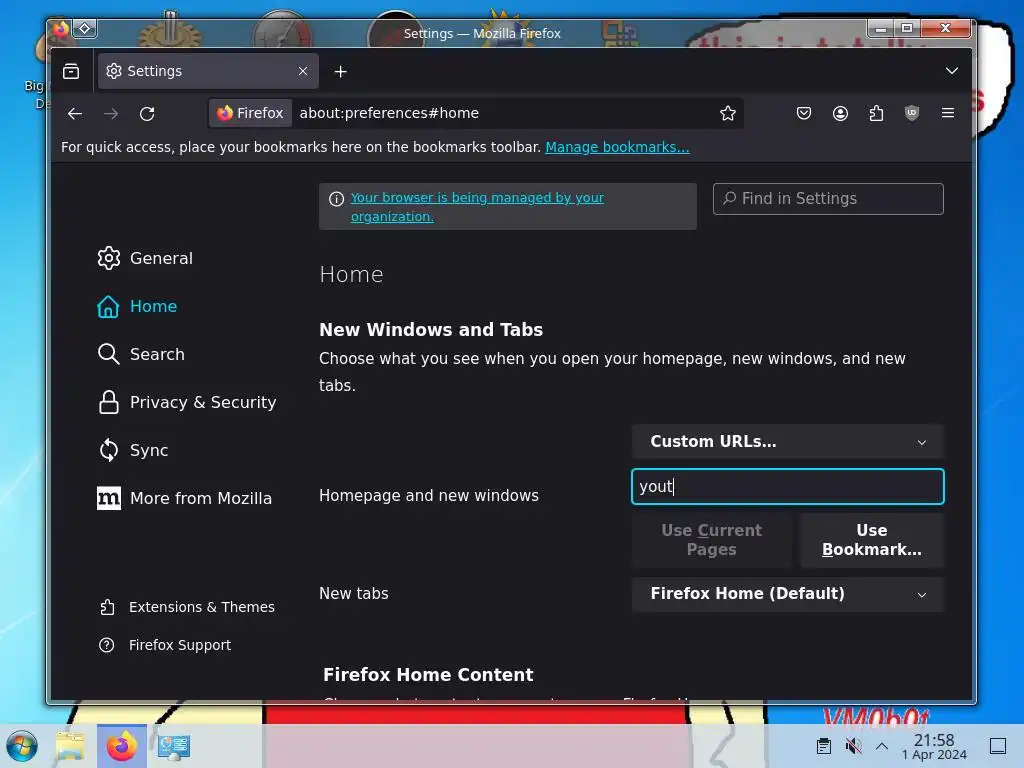Click the diamond keep-above icon in the title bar
The width and height of the screenshot is (1024, 768).
(85, 29)
